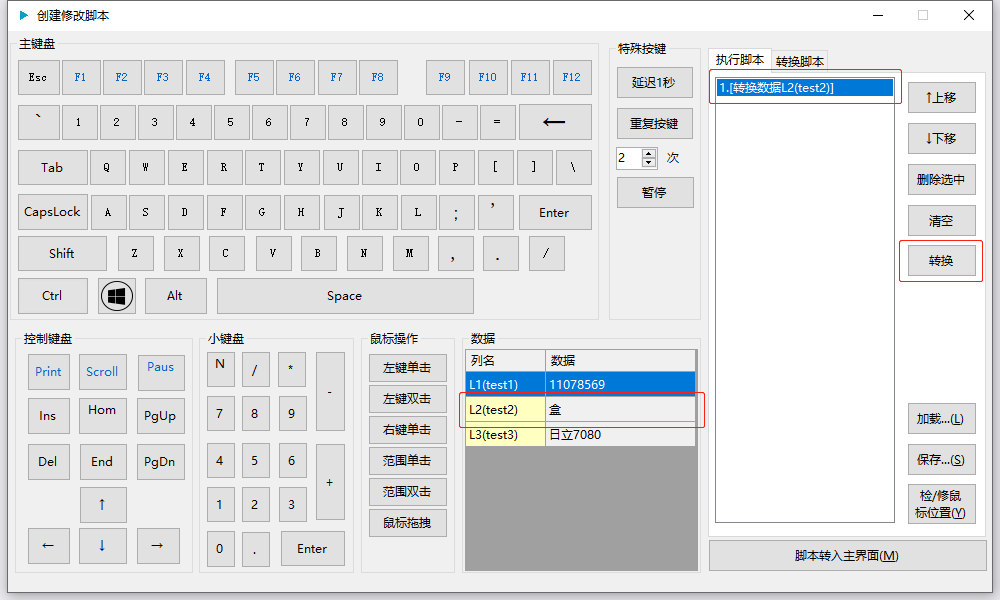1000x600 pixels.
Task: Click the data cell 日立7080
Action: click(x=620, y=434)
